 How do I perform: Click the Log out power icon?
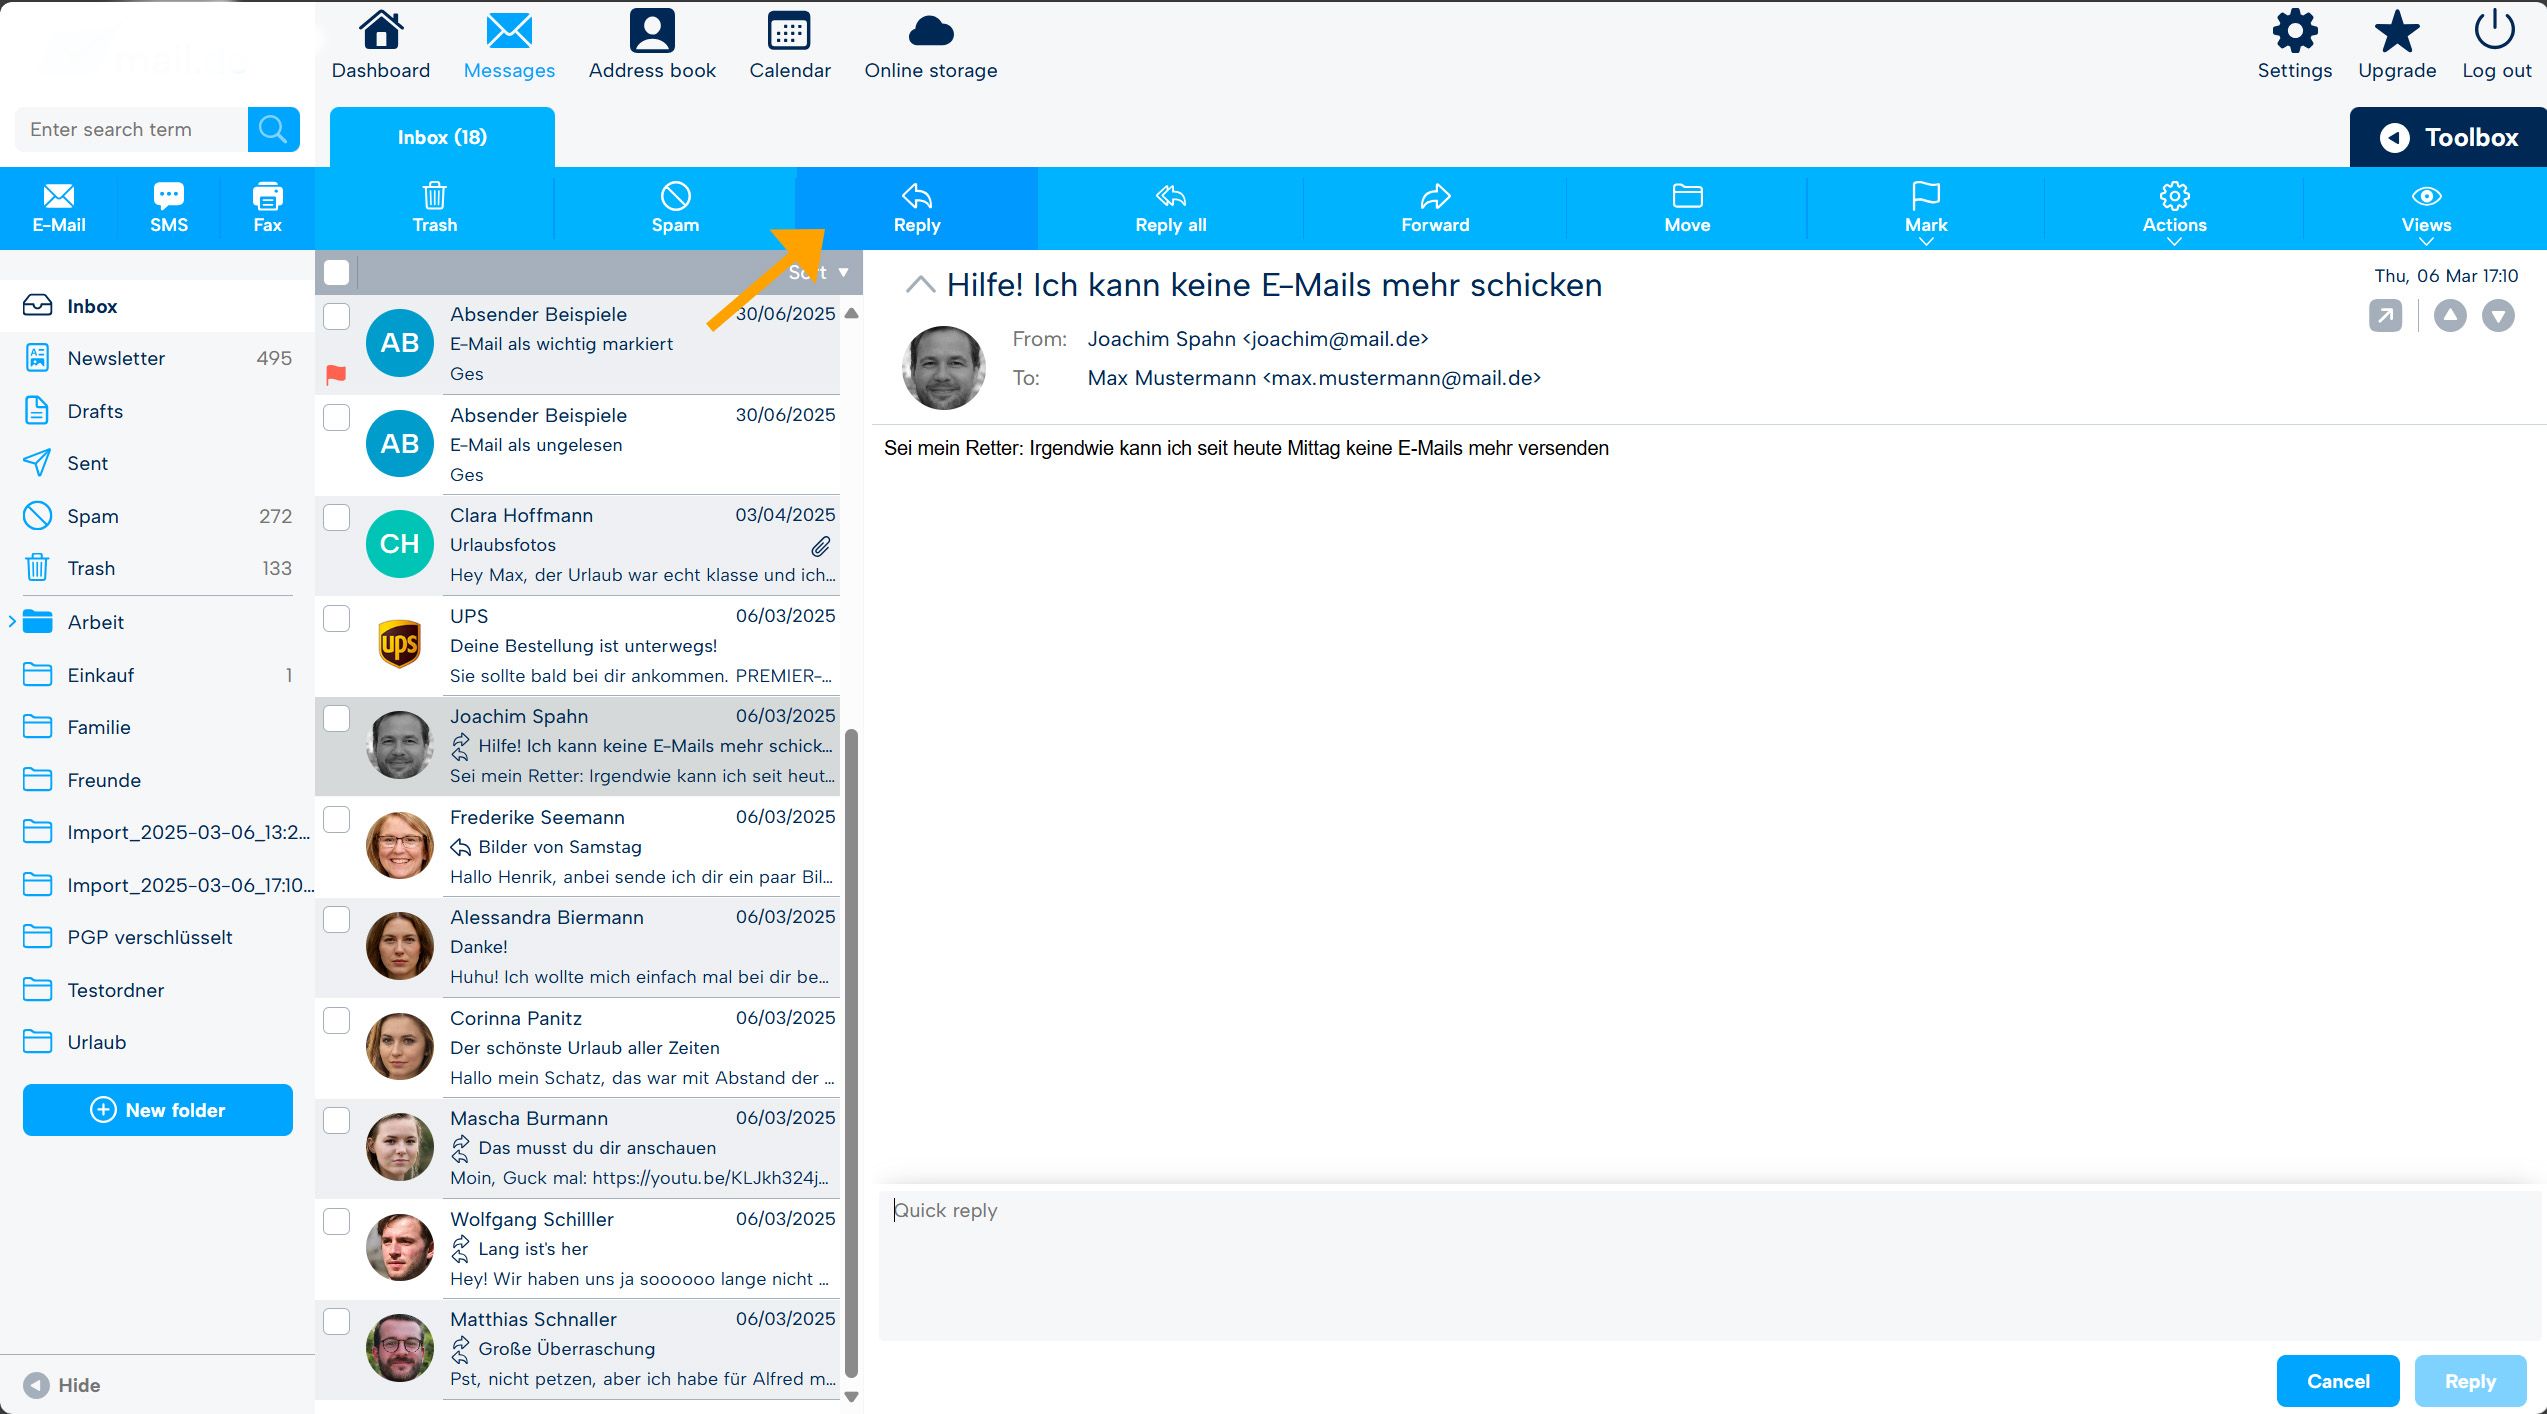coord(2495,31)
